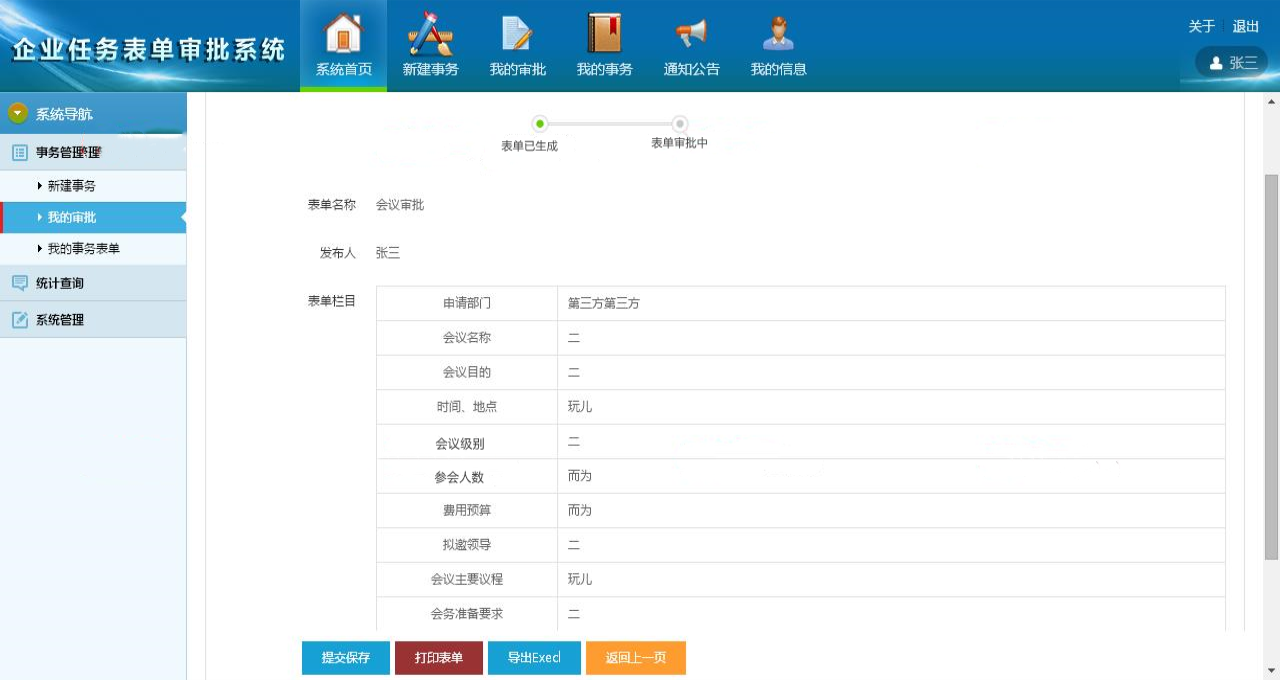Collapse the 系统导航 panel with arrow icon

pos(18,114)
